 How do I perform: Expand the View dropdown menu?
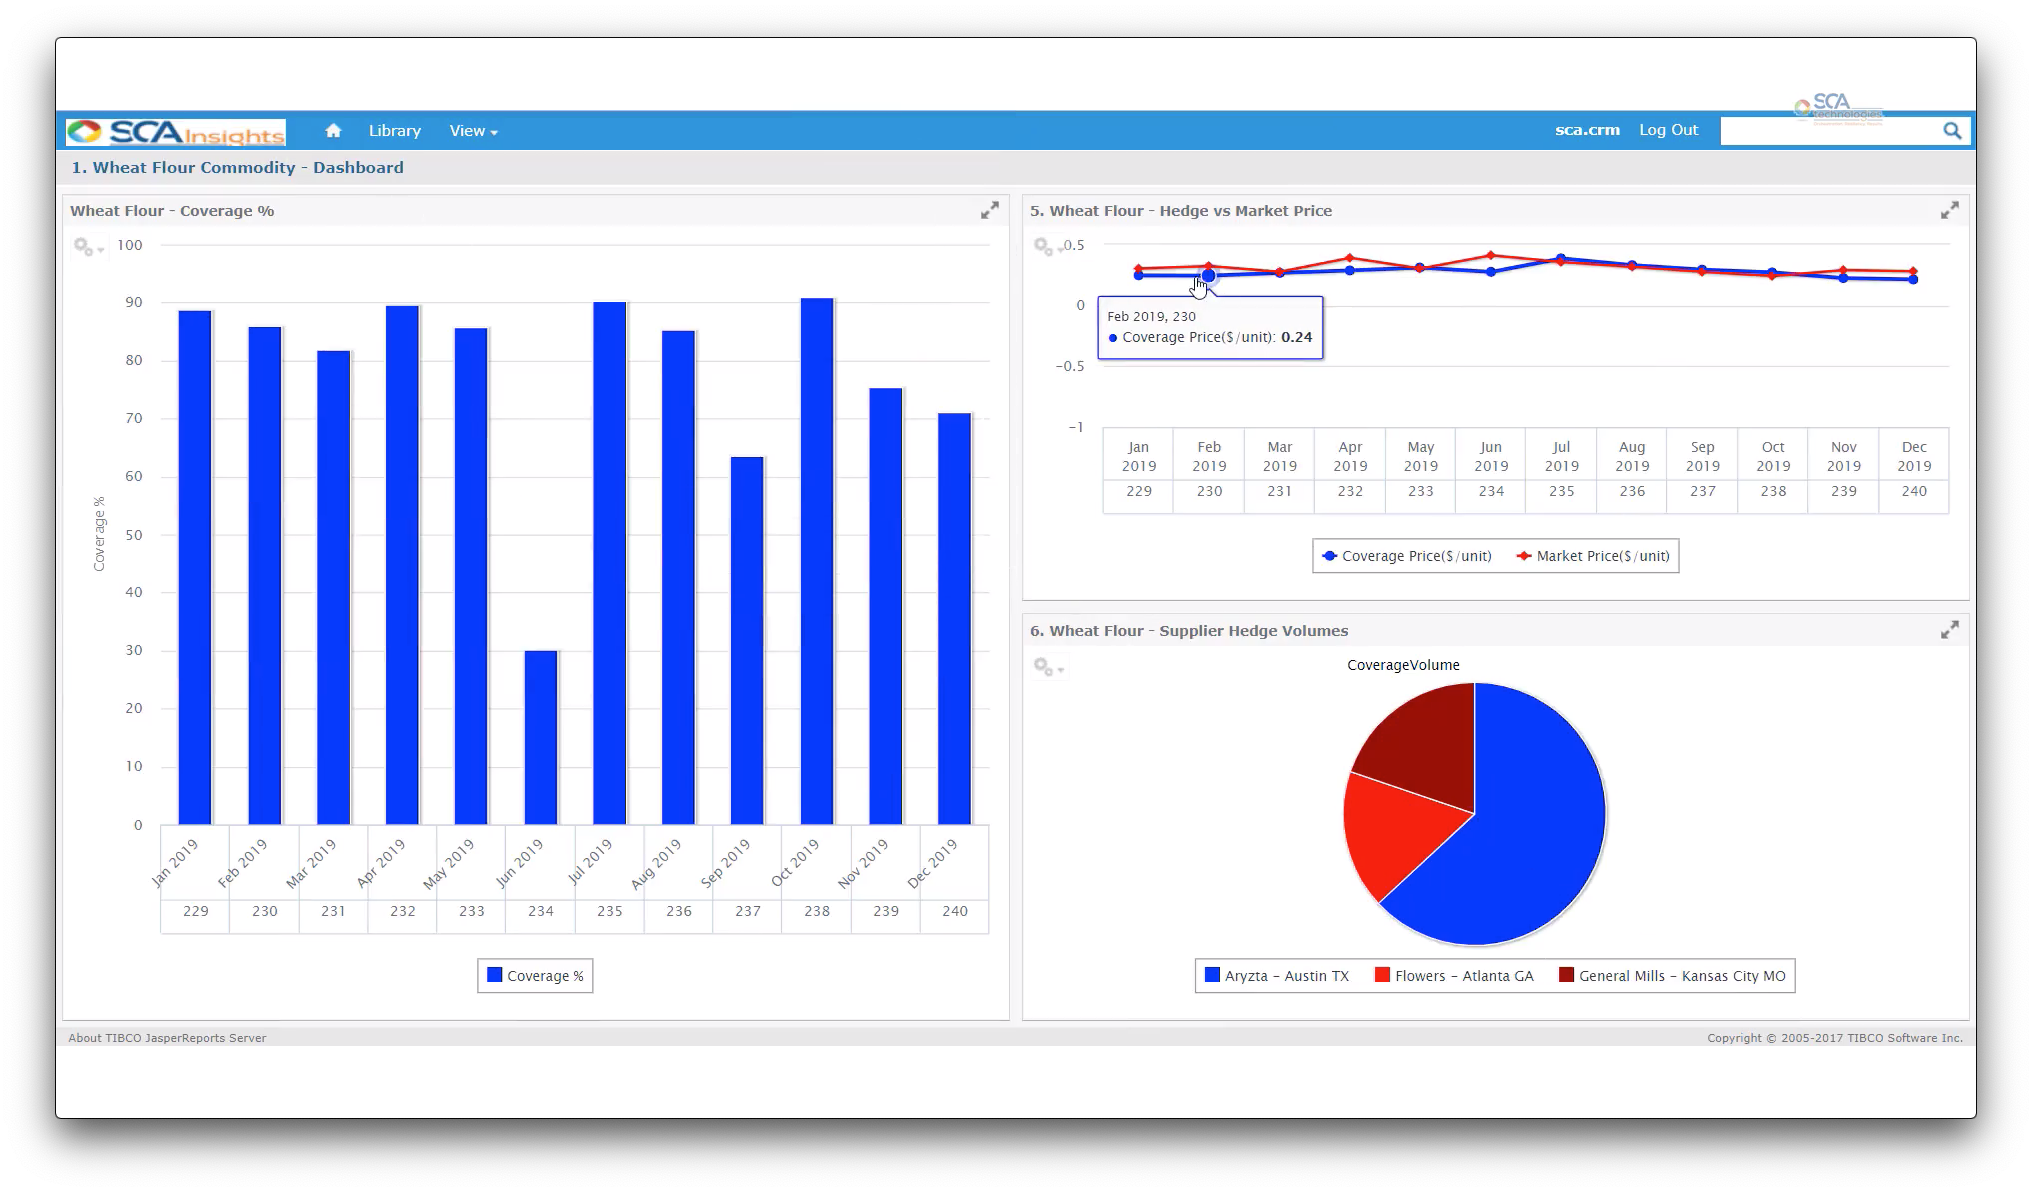click(x=473, y=130)
